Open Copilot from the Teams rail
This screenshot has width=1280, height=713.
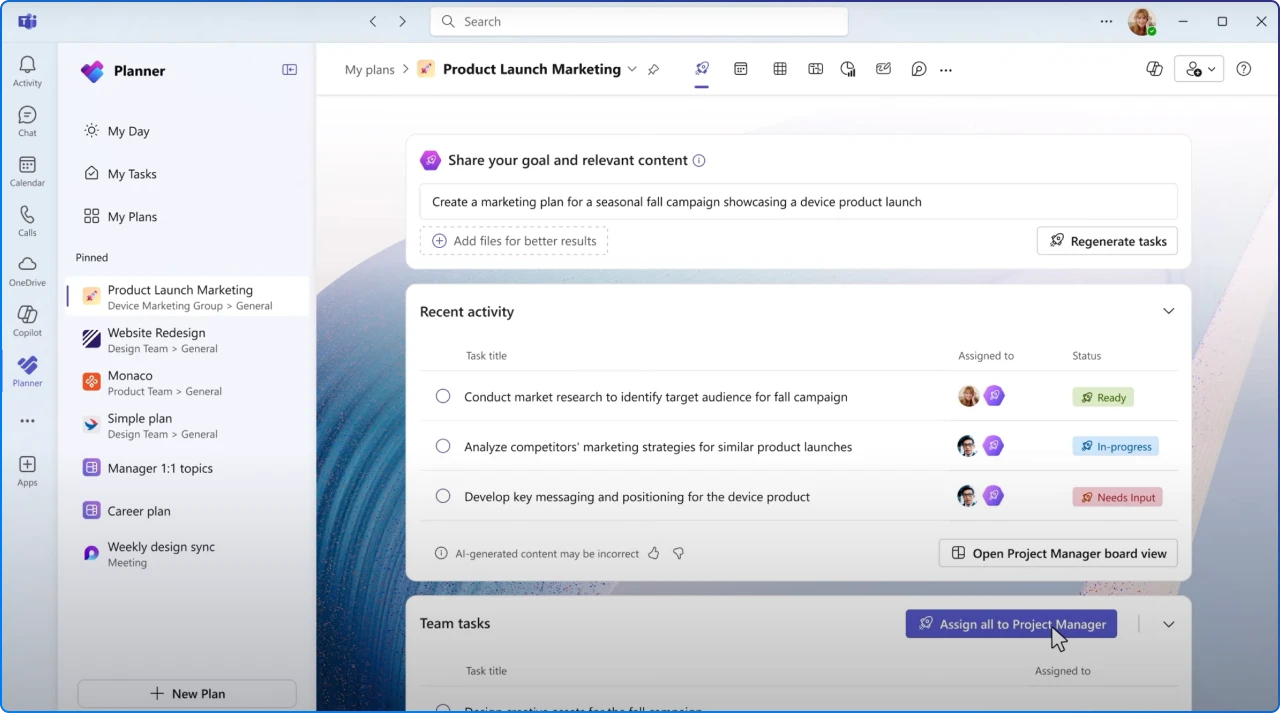27,320
